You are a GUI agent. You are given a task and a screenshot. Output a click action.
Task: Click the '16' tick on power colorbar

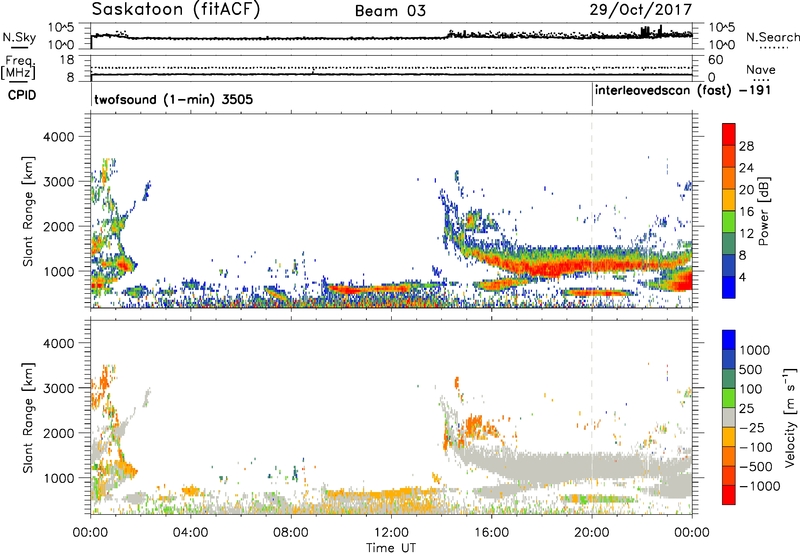click(x=746, y=212)
